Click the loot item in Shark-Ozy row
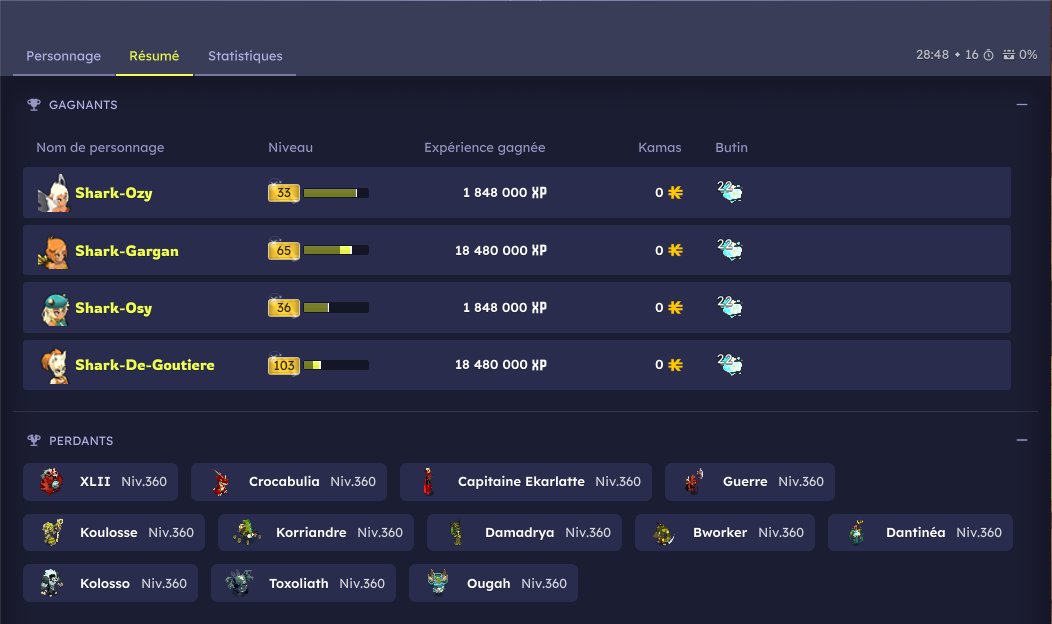This screenshot has width=1052, height=624. 729,193
